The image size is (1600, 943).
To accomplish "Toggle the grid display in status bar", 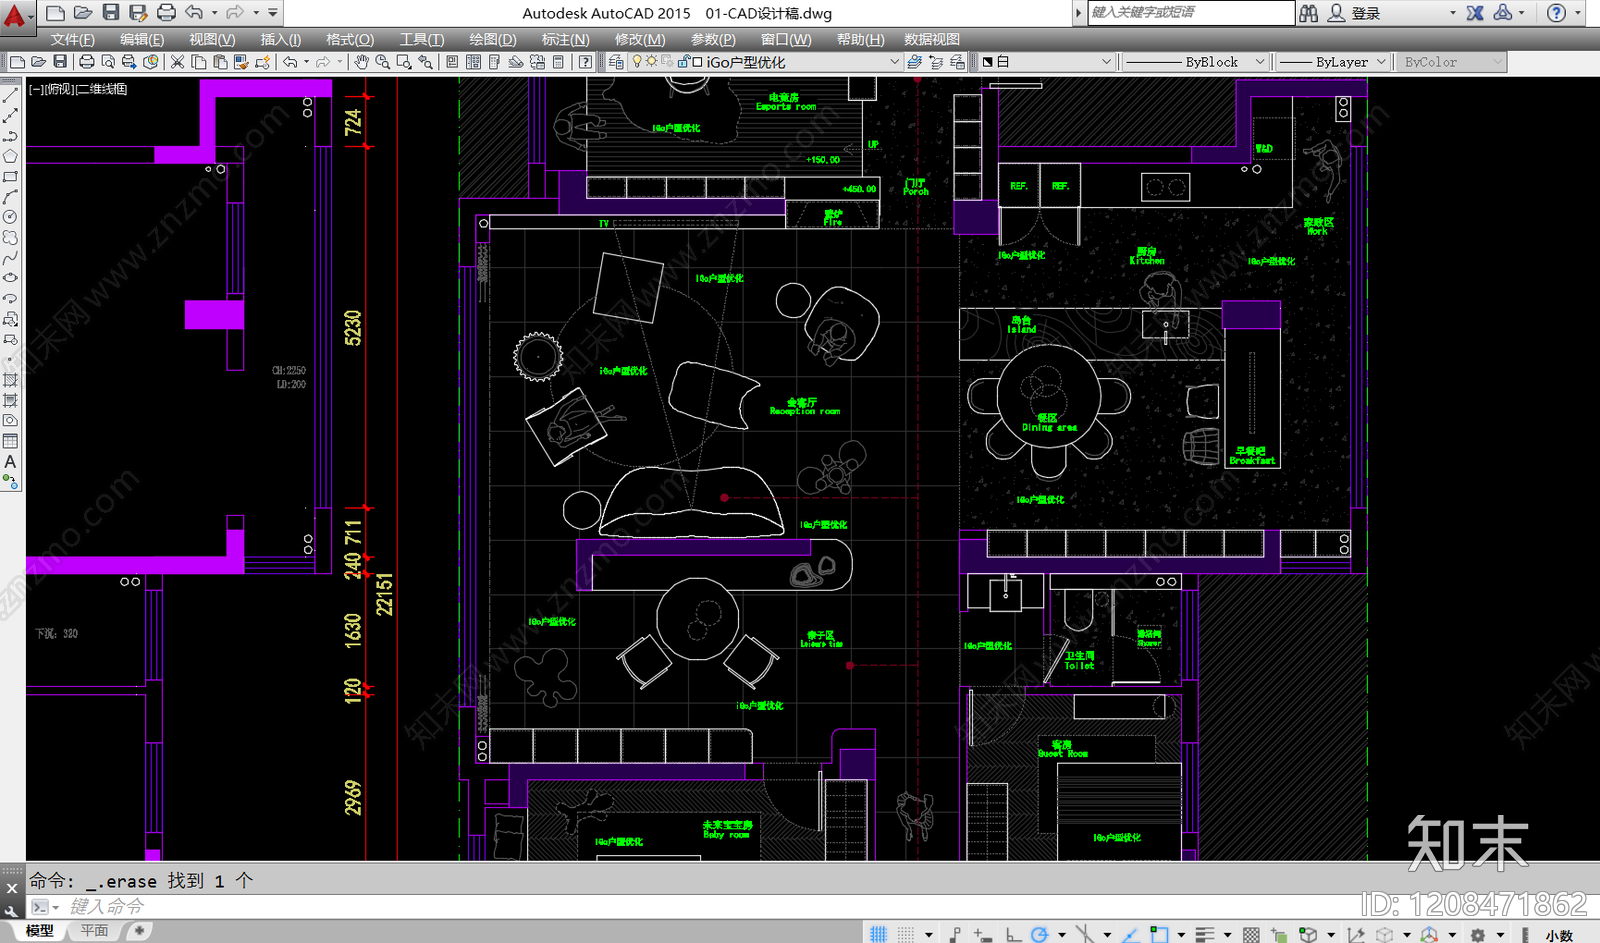I will 878,933.
